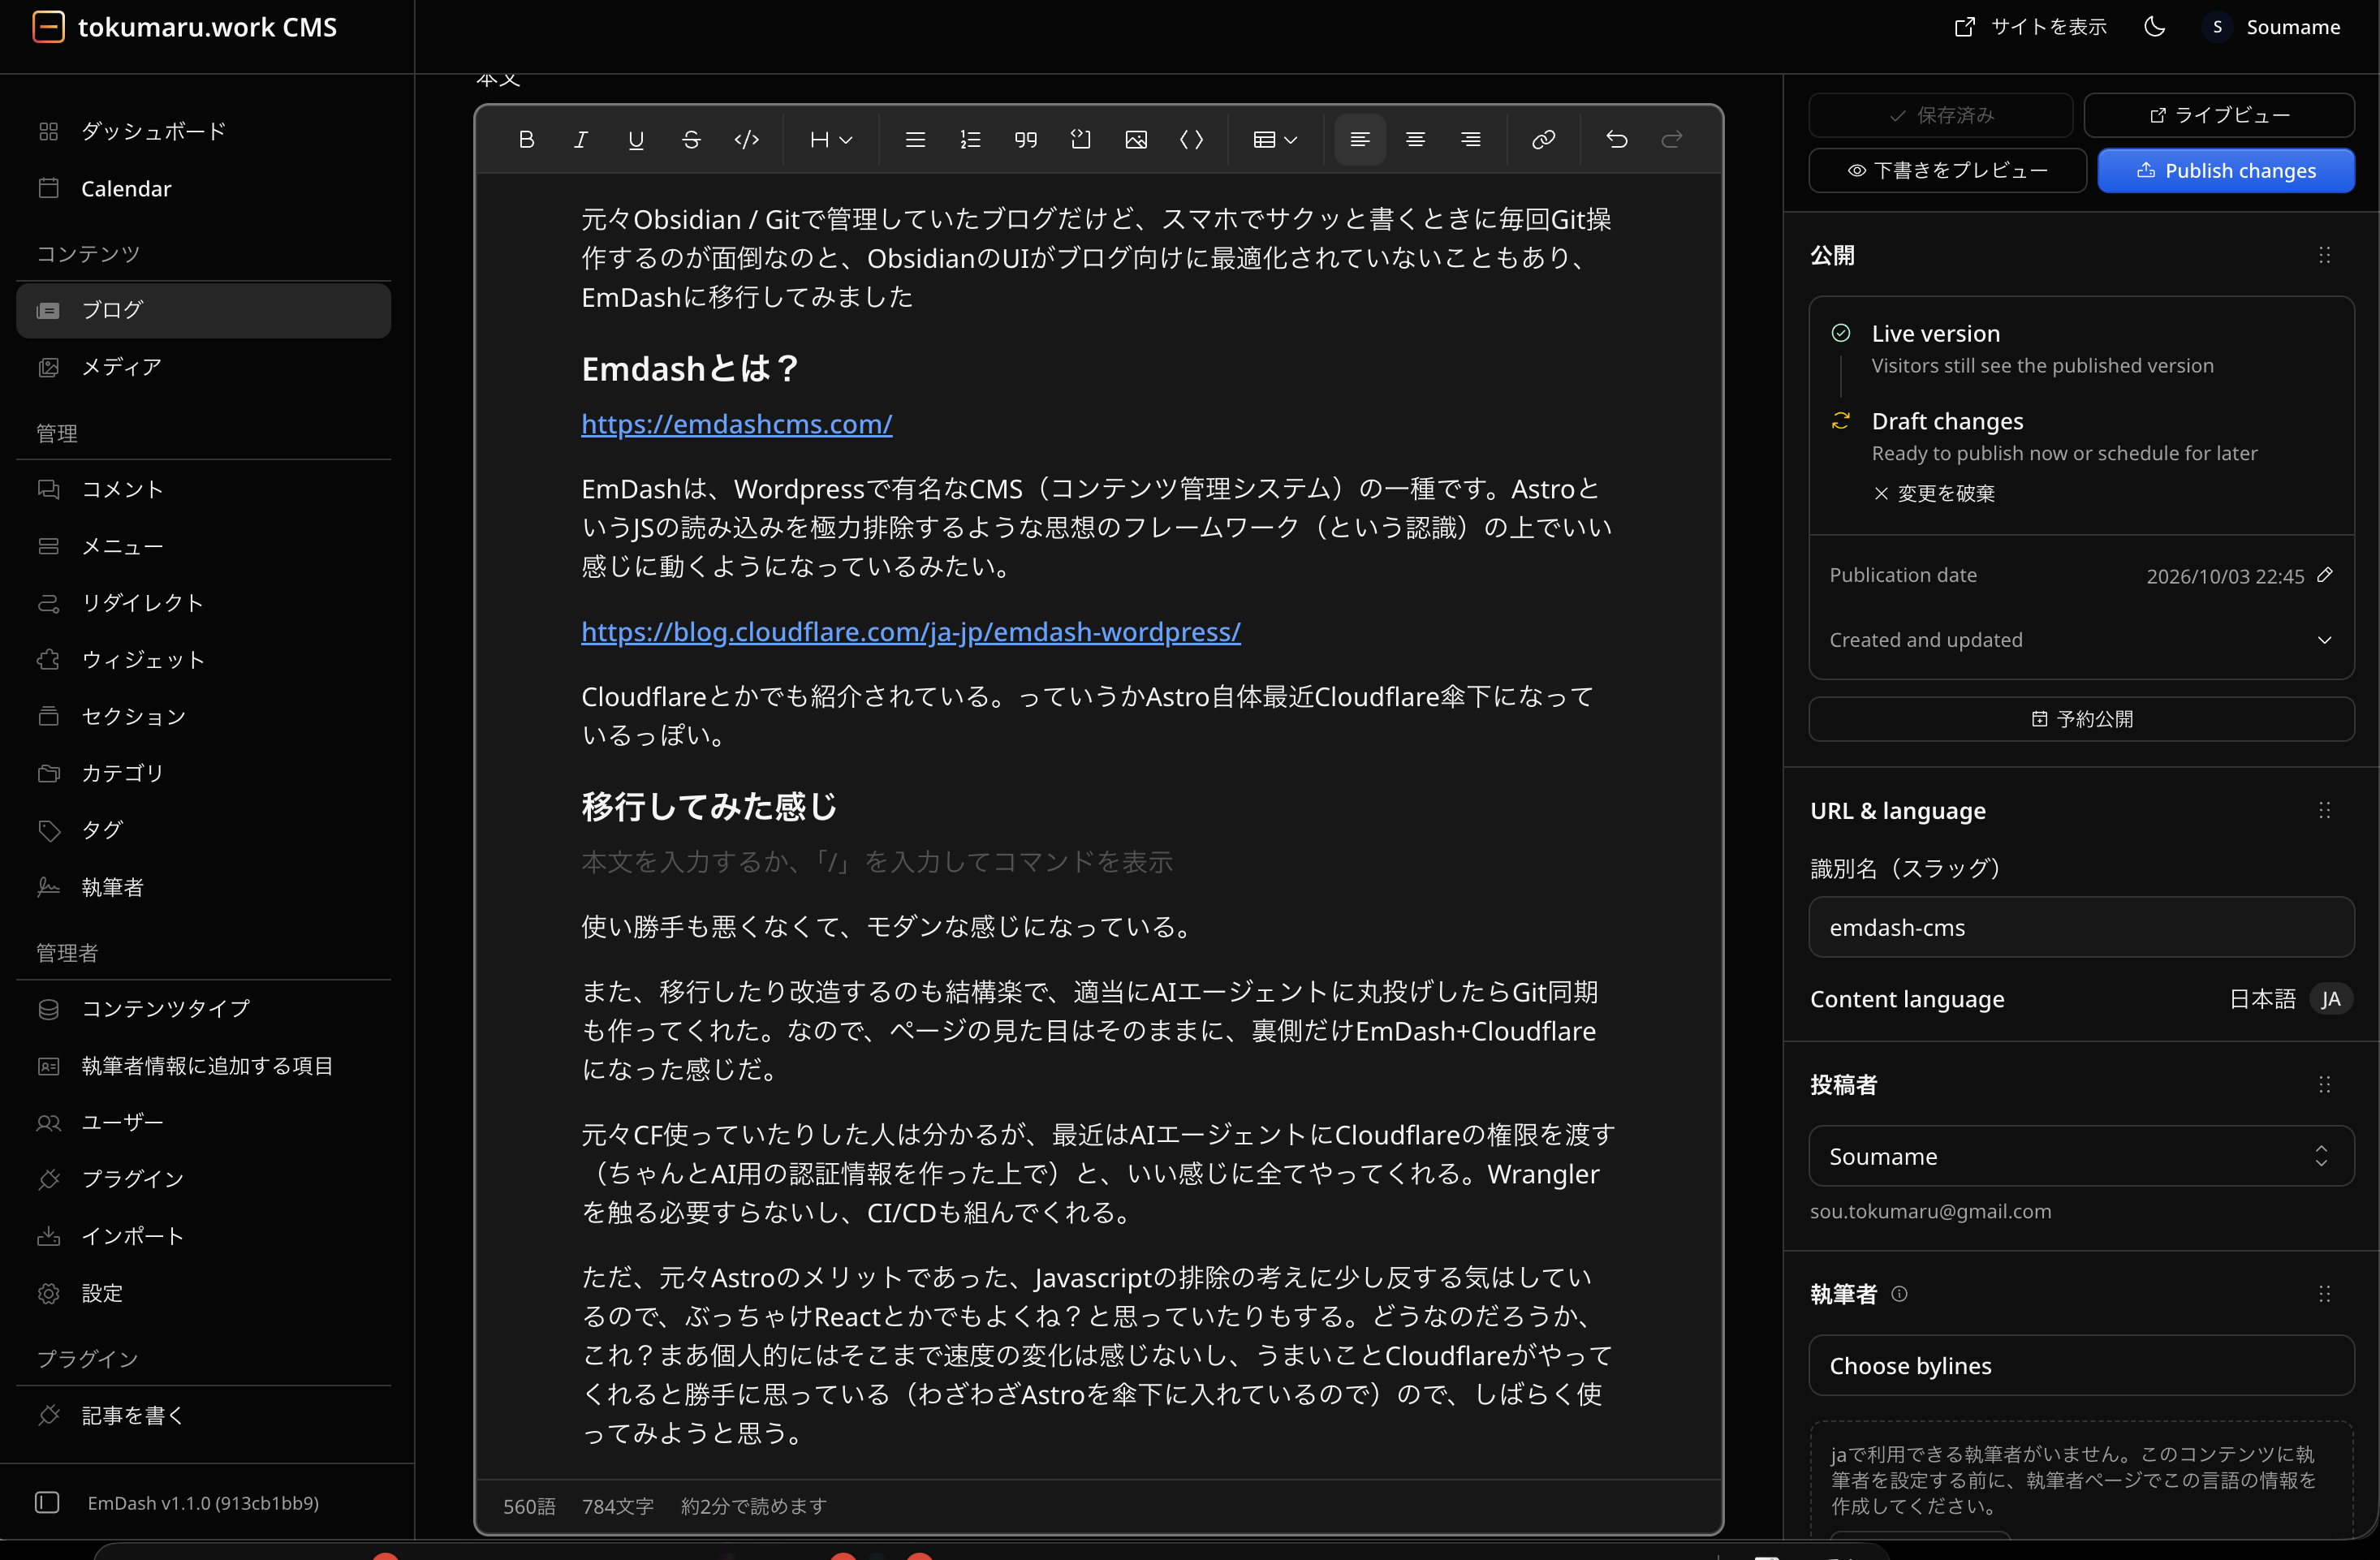Image resolution: width=2380 pixels, height=1560 pixels.
Task: Insert a blockquote
Action: click(1026, 140)
